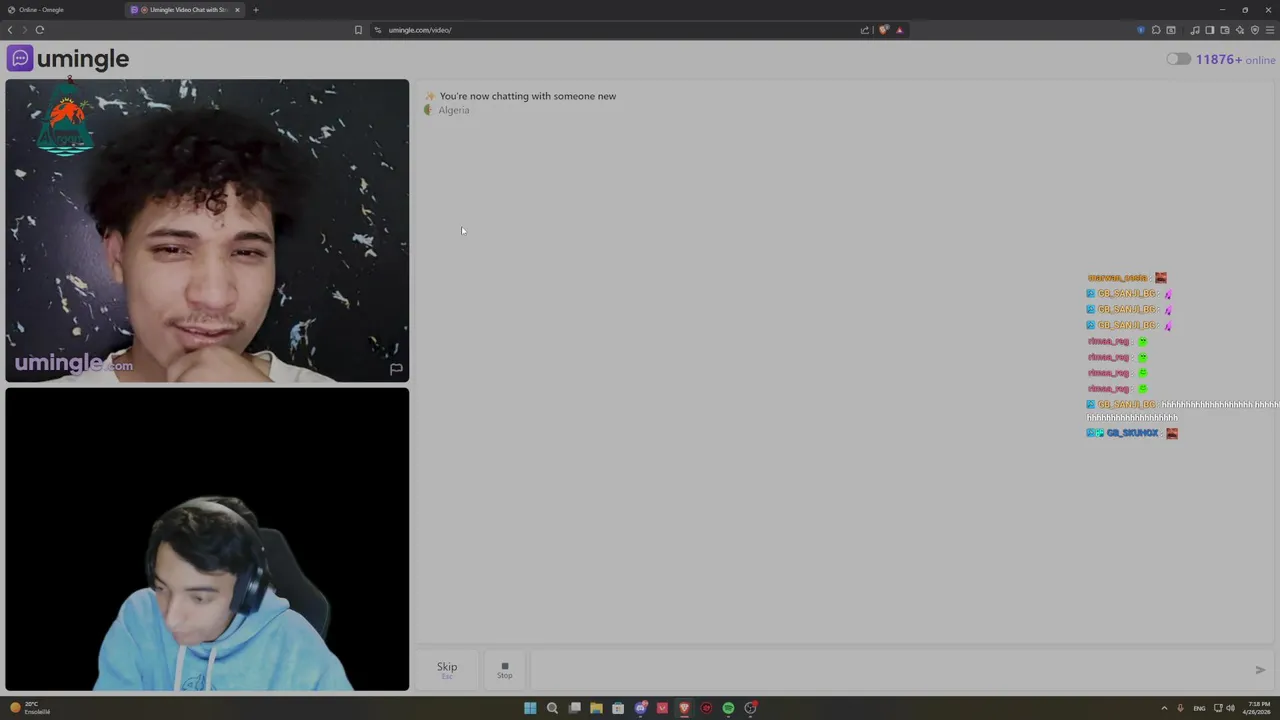The width and height of the screenshot is (1280, 720).
Task: Click the GB_SKUHOX chat overlay message
Action: (x=1132, y=433)
